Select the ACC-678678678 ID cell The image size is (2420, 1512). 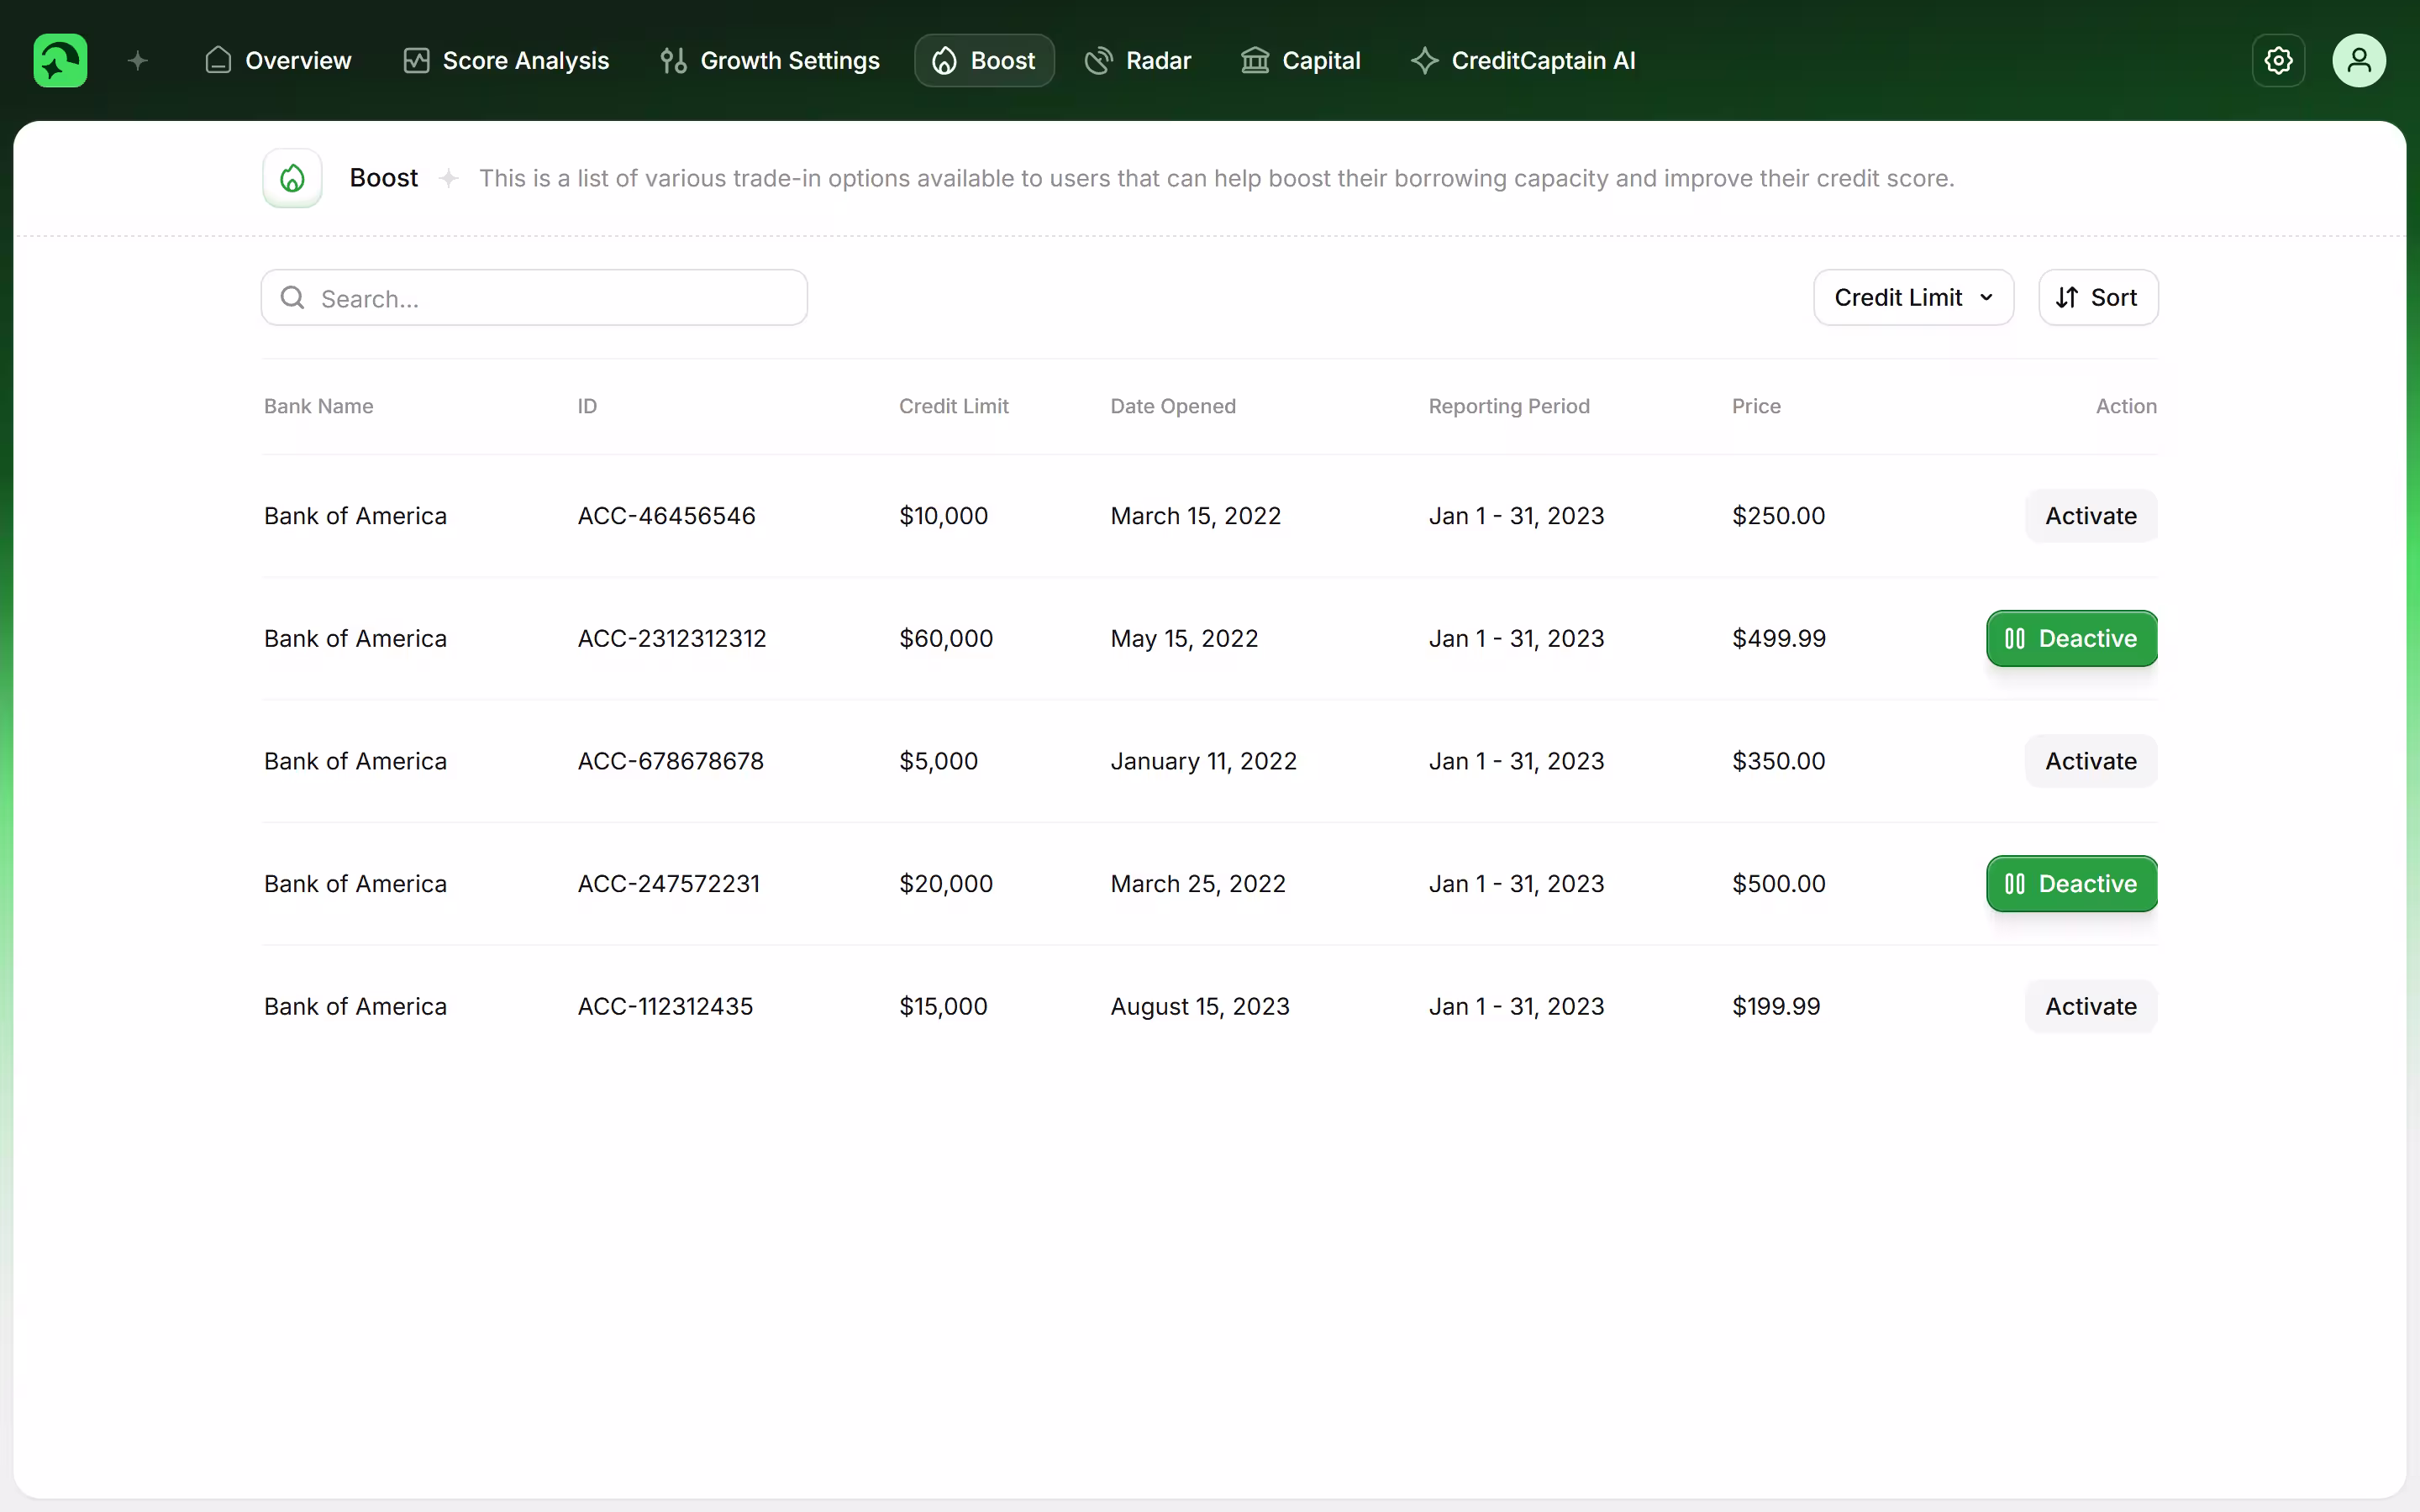point(670,761)
